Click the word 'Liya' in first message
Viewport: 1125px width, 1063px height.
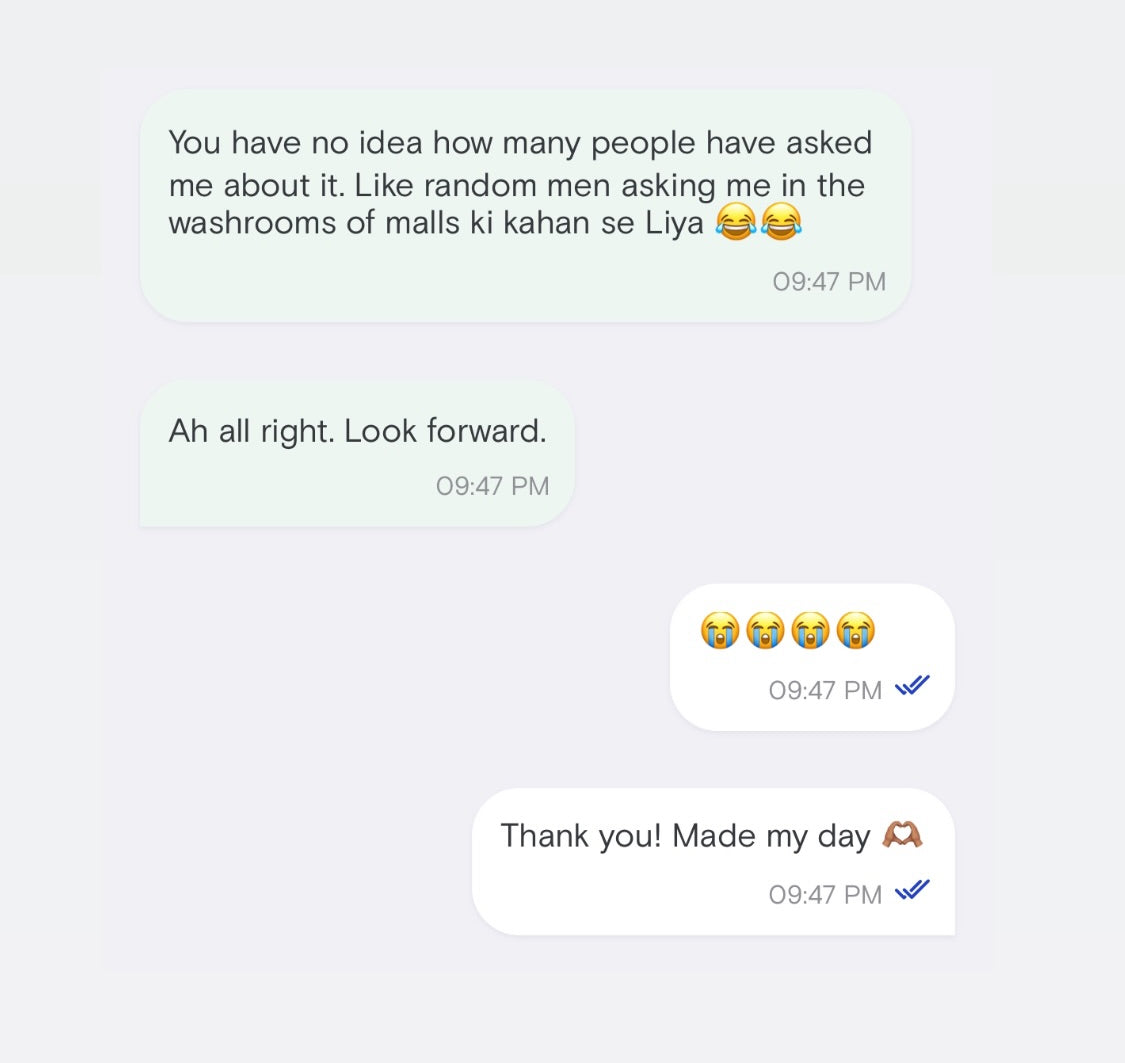coord(674,223)
